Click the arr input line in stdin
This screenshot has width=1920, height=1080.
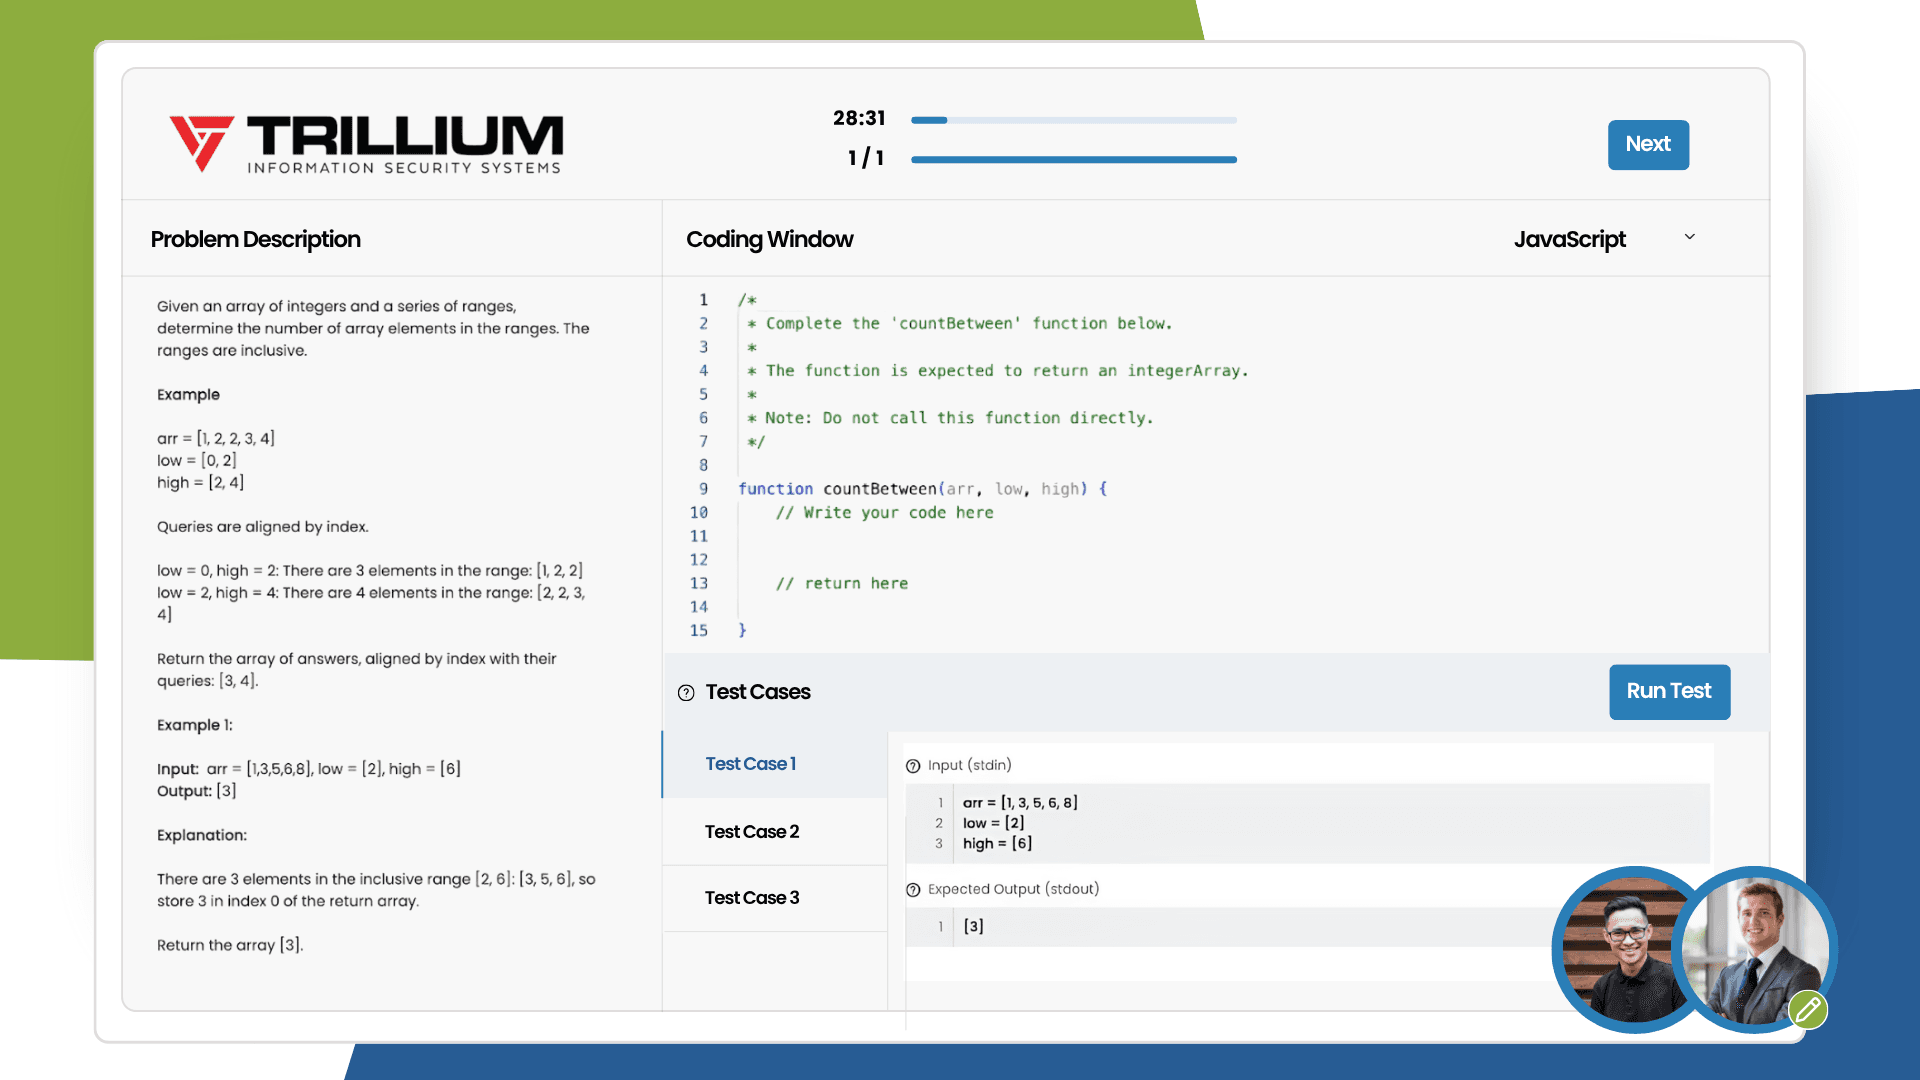pyautogui.click(x=1019, y=802)
